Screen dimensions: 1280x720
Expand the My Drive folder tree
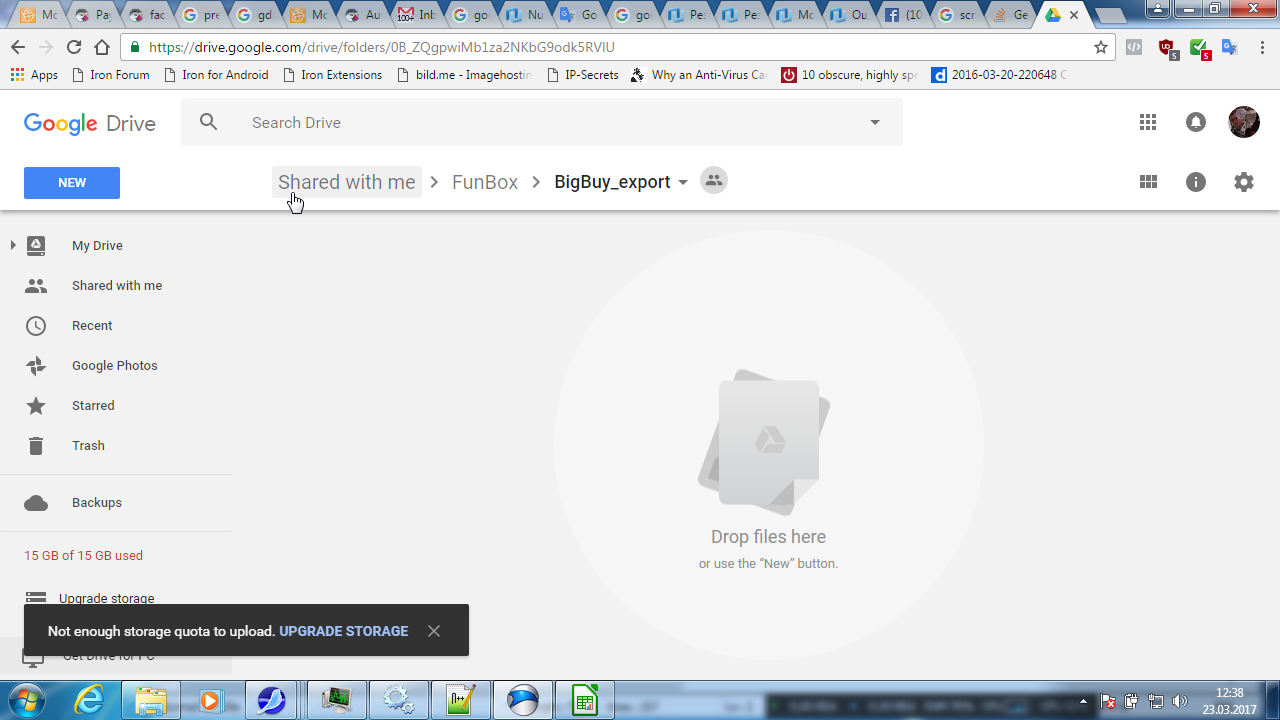13,245
